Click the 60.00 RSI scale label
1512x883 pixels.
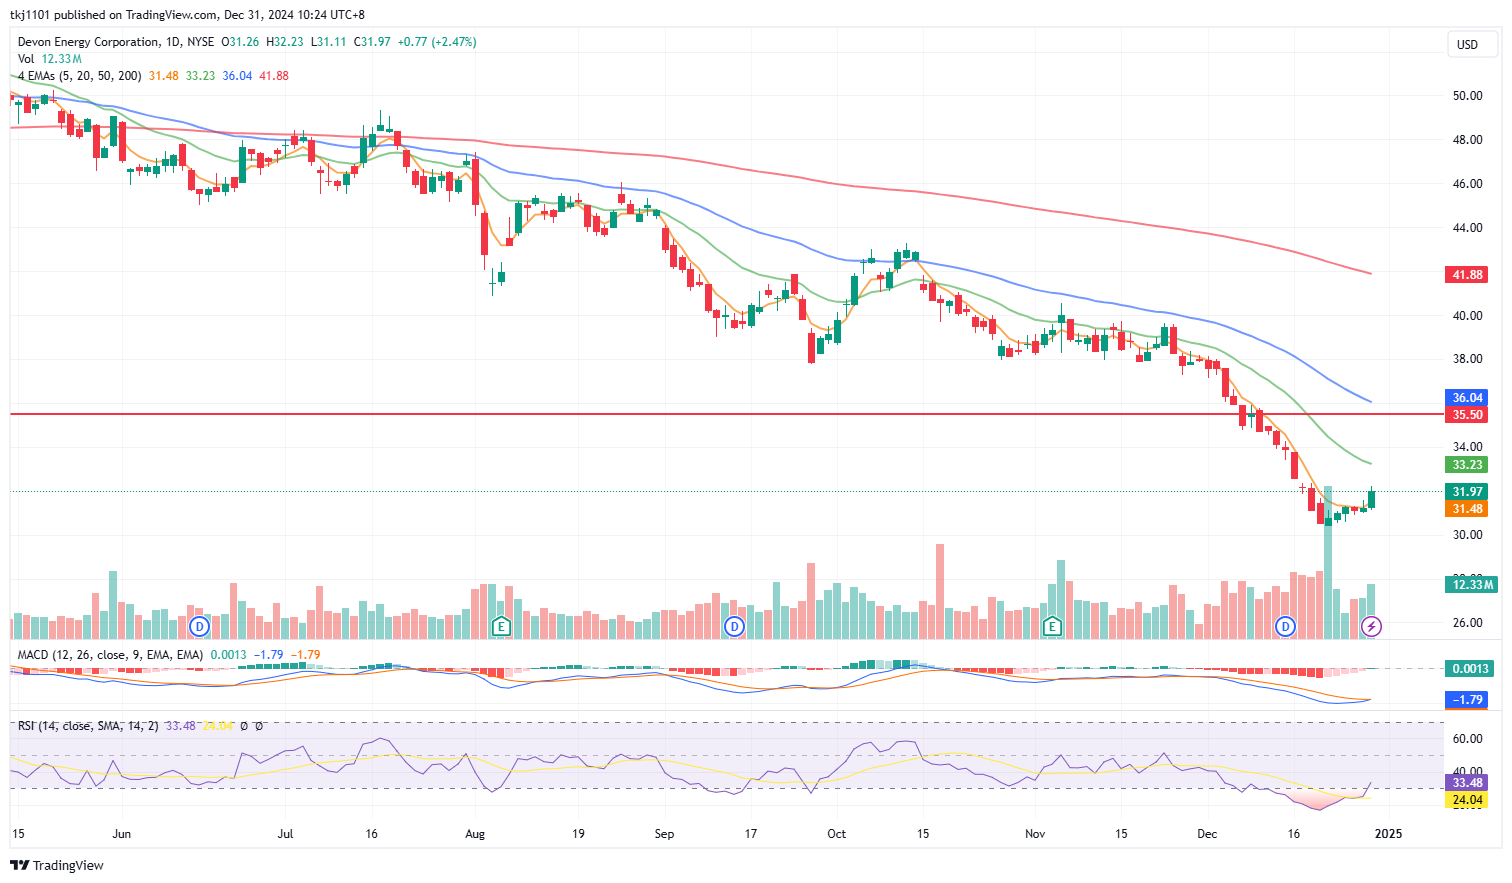pos(1468,739)
